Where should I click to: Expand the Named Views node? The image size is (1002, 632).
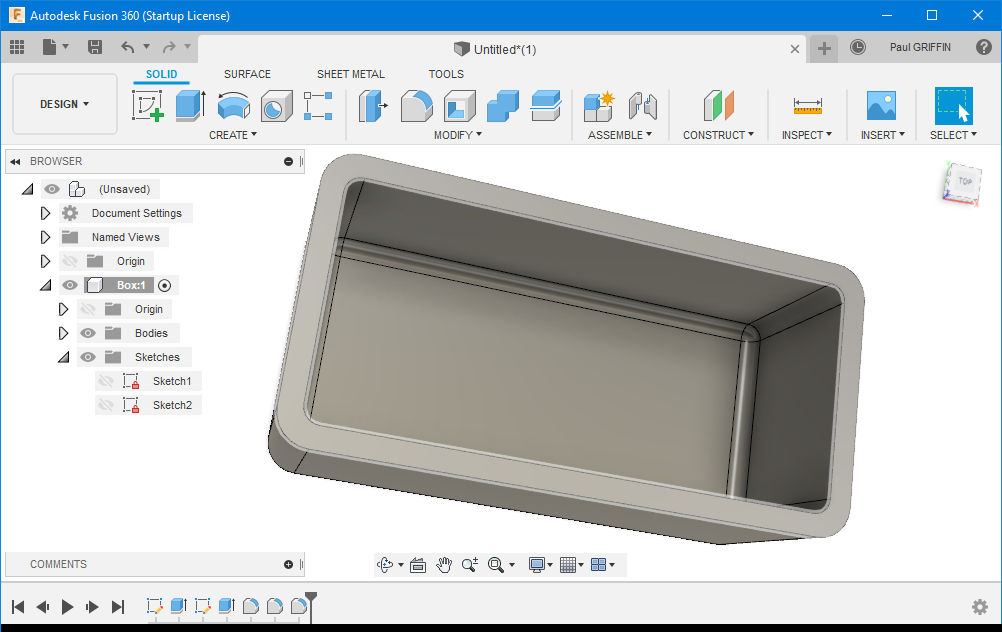[45, 237]
